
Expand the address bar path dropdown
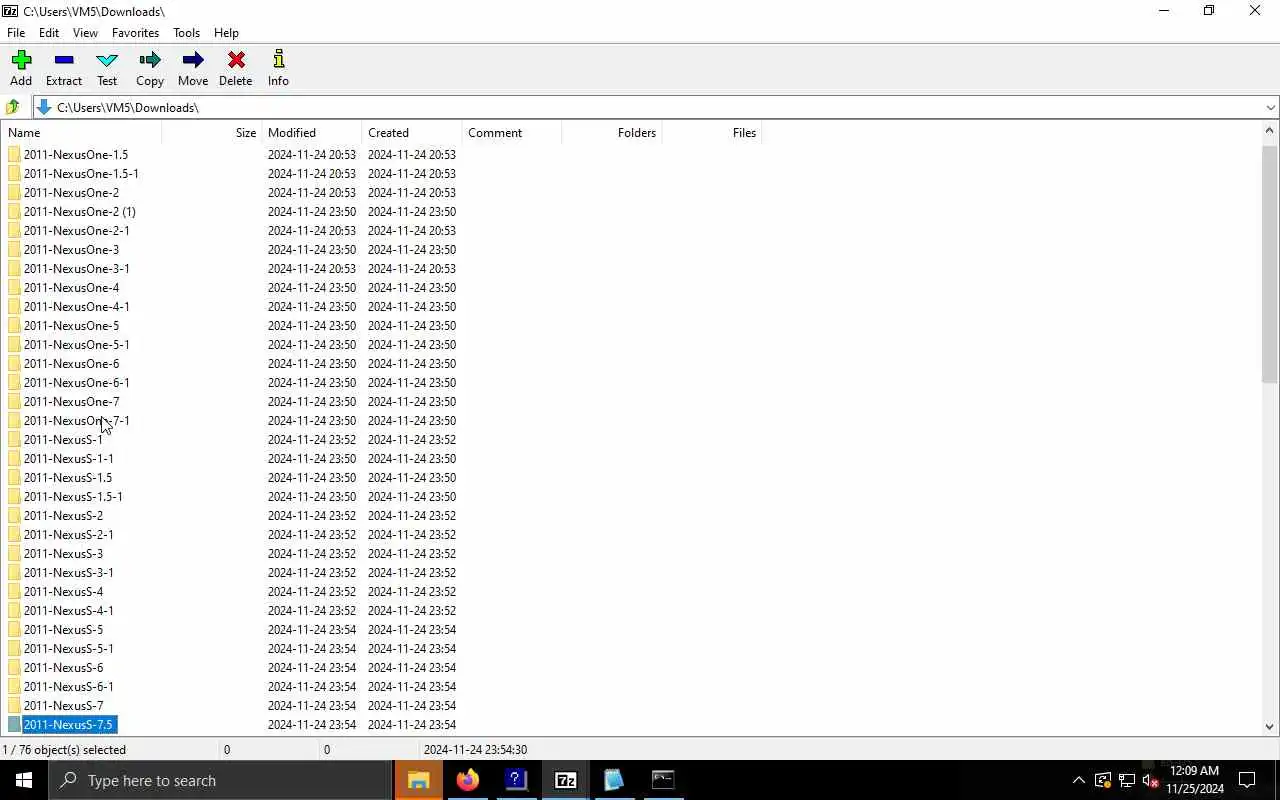[x=1270, y=107]
